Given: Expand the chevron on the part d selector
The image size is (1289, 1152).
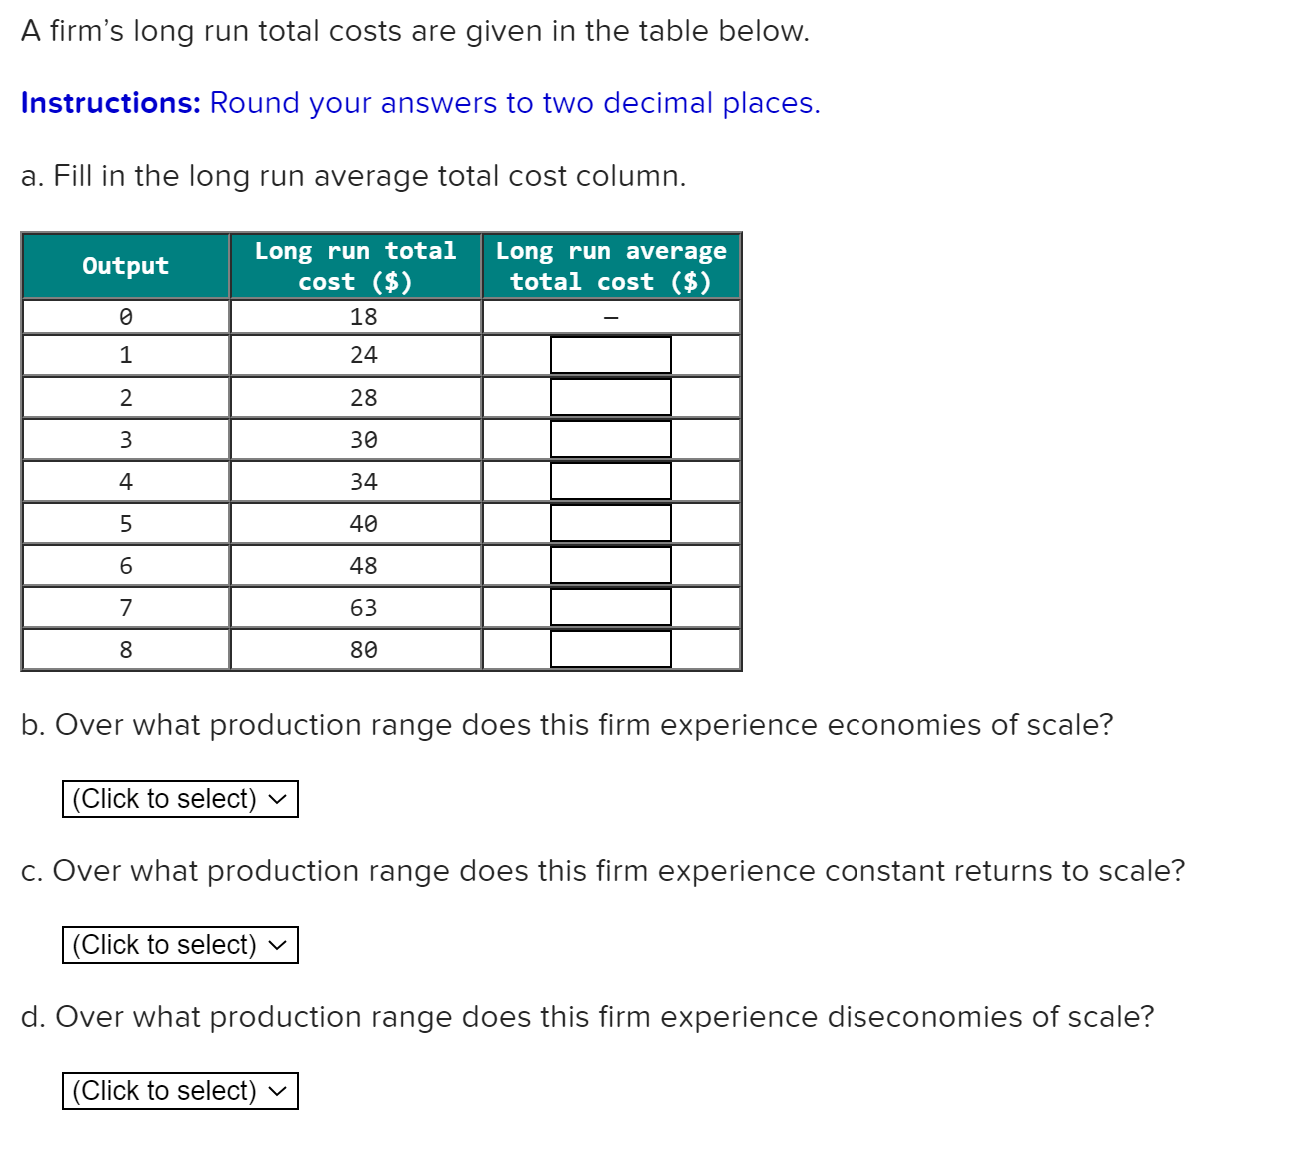Looking at the screenshot, I should coord(277,1089).
